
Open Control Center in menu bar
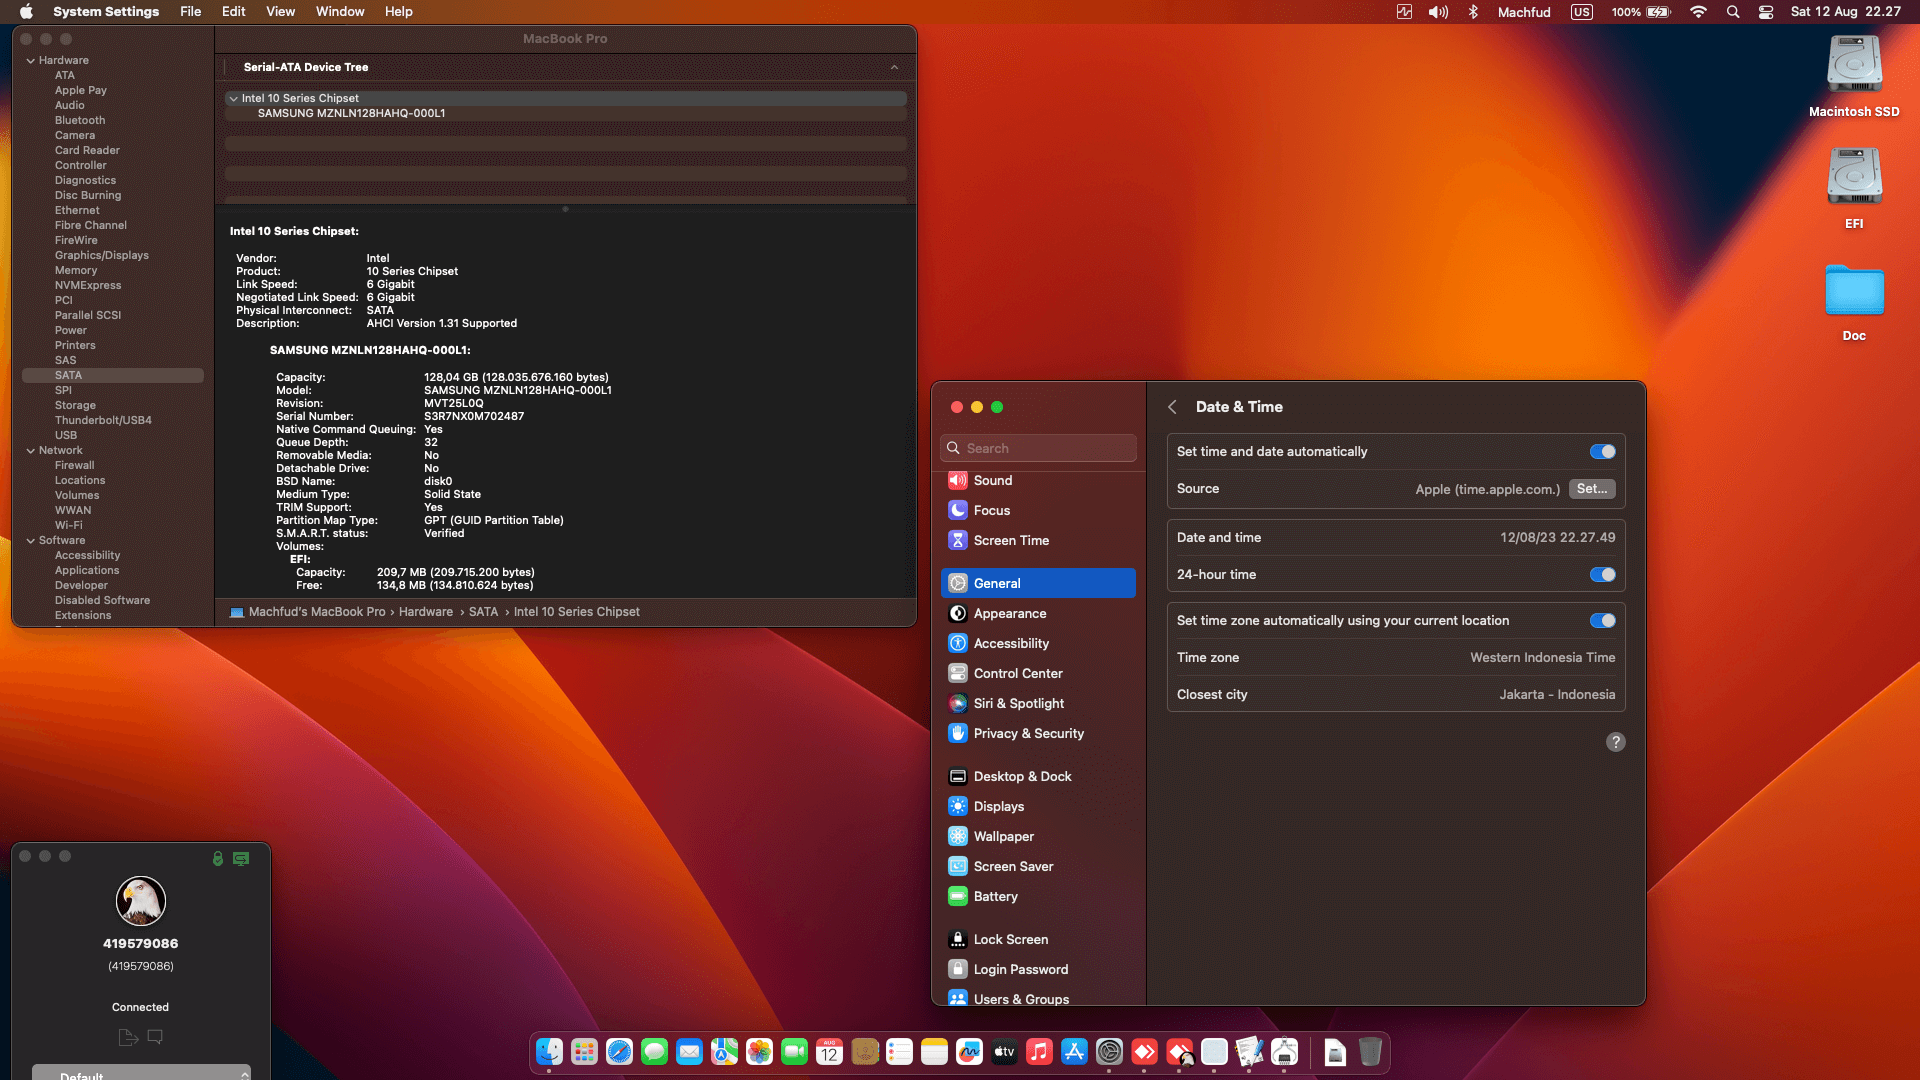[x=1766, y=12]
